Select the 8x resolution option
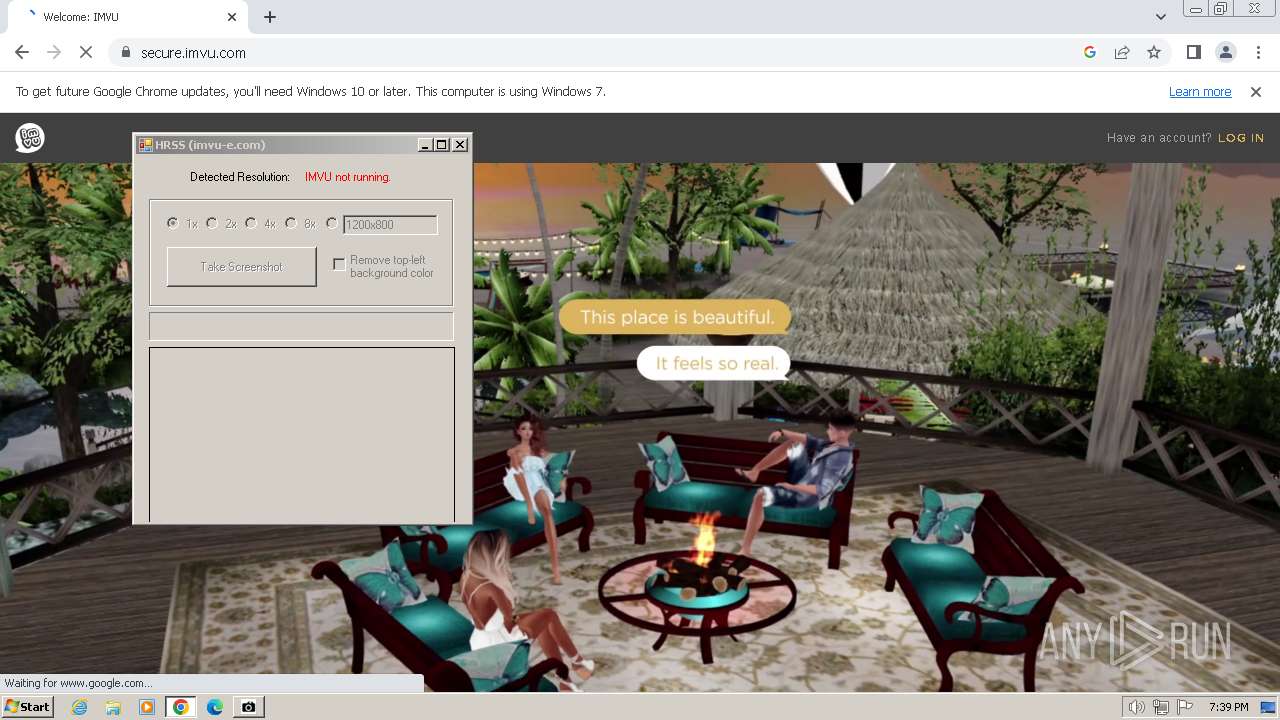This screenshot has width=1280, height=720. (291, 223)
